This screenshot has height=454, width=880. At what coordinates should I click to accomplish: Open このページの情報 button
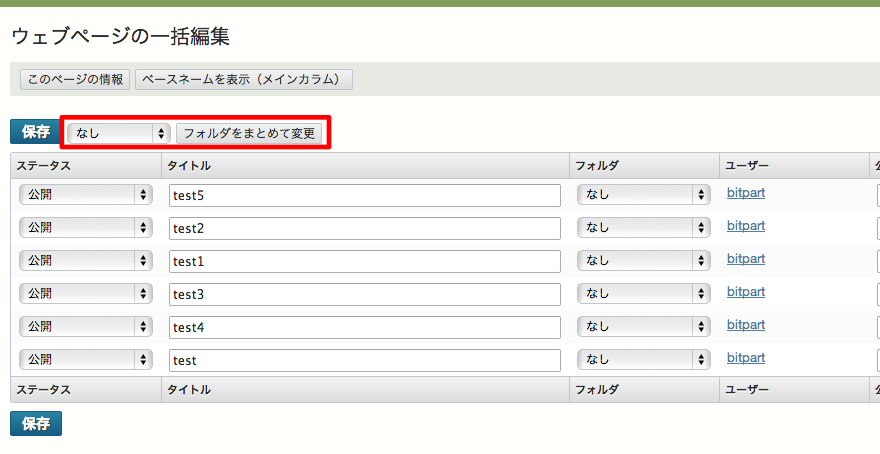[x=75, y=80]
